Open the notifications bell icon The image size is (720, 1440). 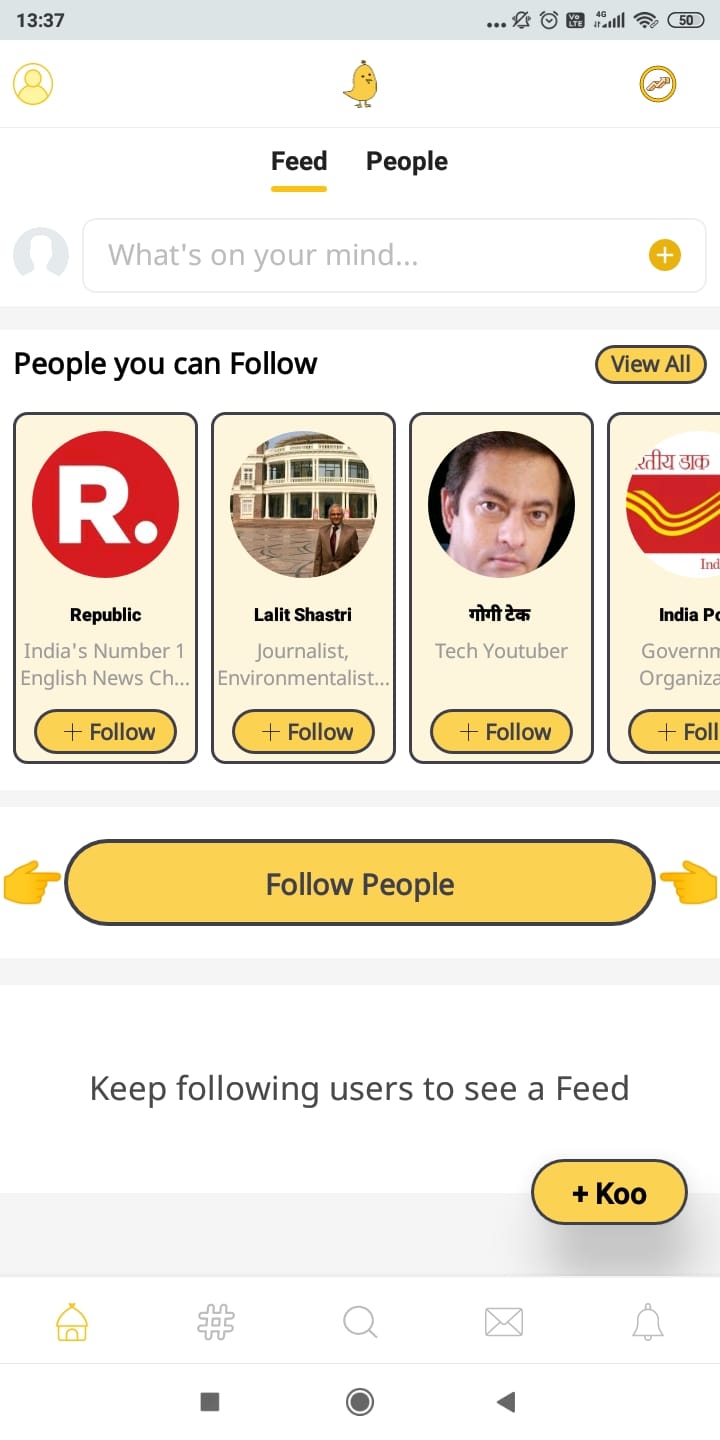pyautogui.click(x=648, y=1322)
